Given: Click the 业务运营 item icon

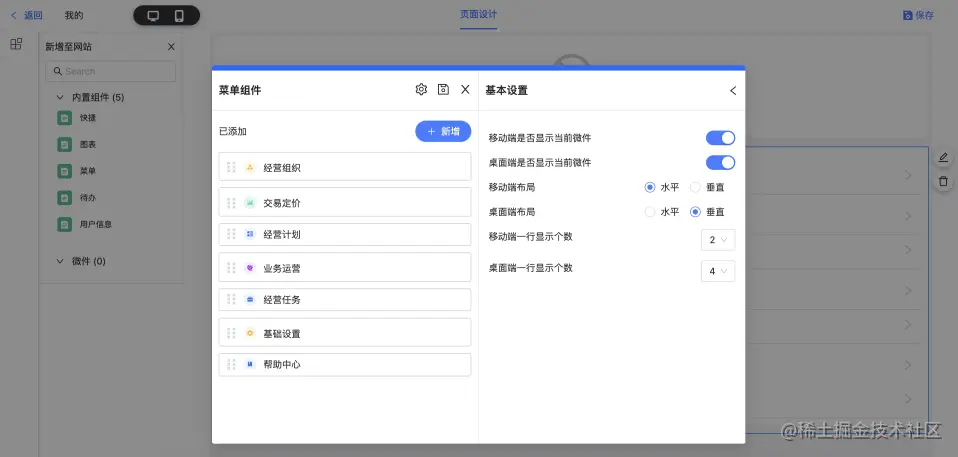Looking at the screenshot, I should pyautogui.click(x=250, y=268).
